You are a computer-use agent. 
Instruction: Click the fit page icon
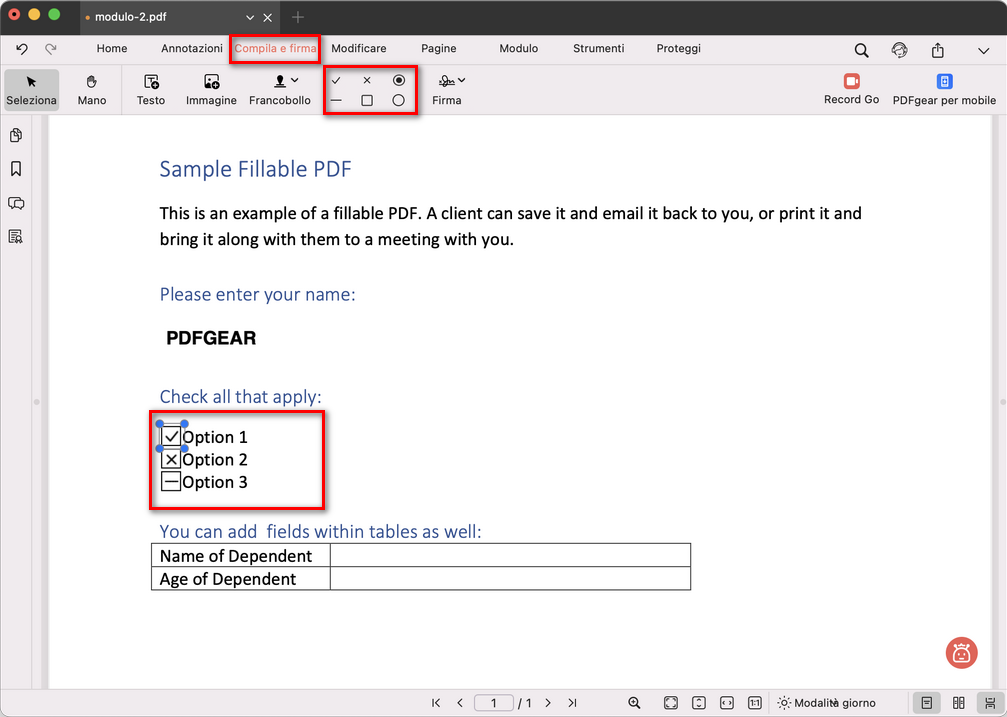click(x=670, y=703)
